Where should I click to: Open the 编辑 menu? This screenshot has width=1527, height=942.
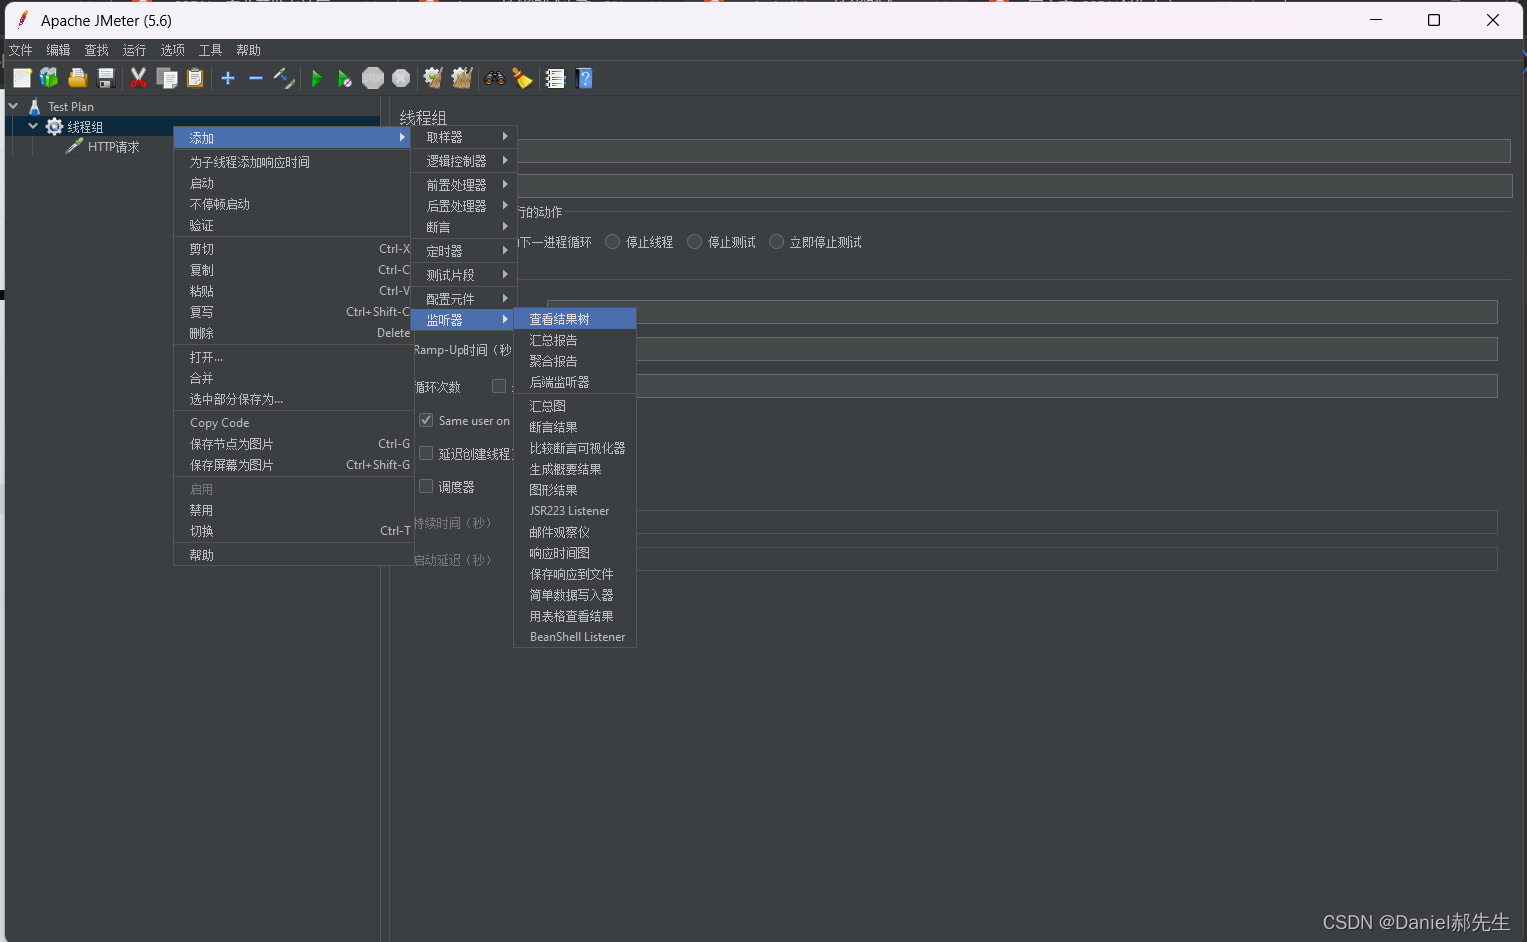pyautogui.click(x=58, y=50)
